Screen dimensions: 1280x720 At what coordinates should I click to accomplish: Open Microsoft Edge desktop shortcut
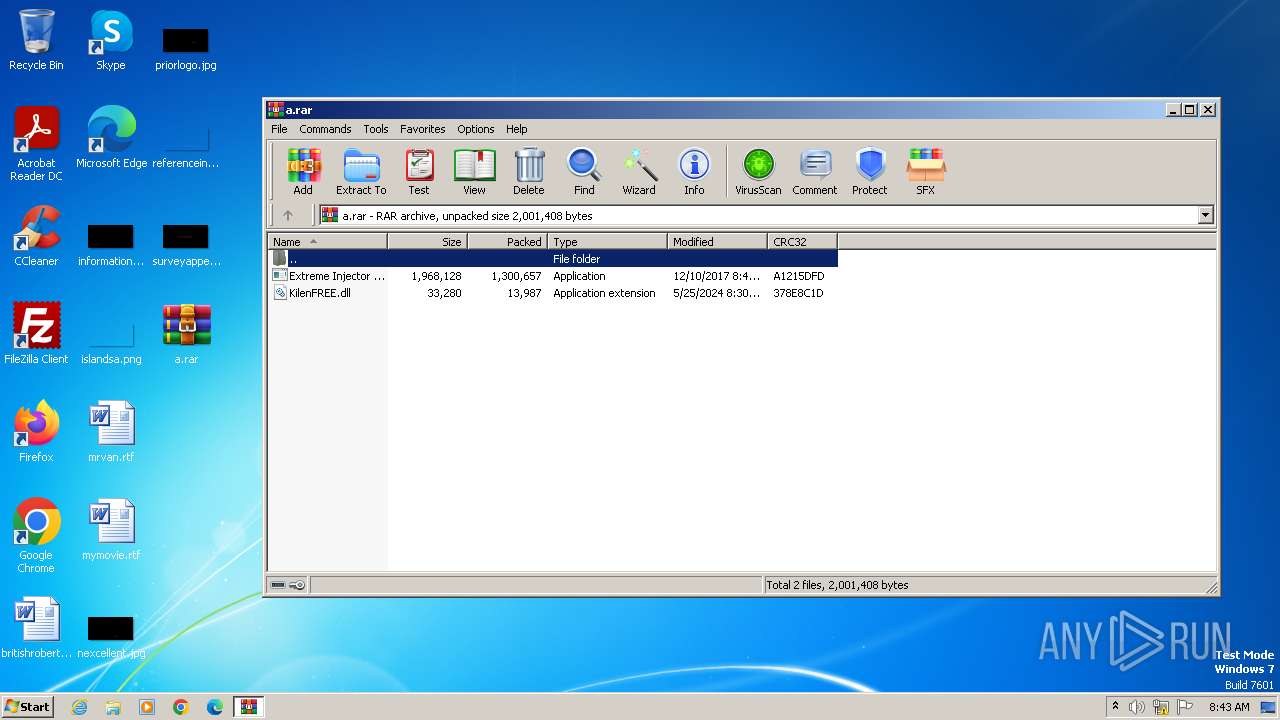click(x=111, y=139)
